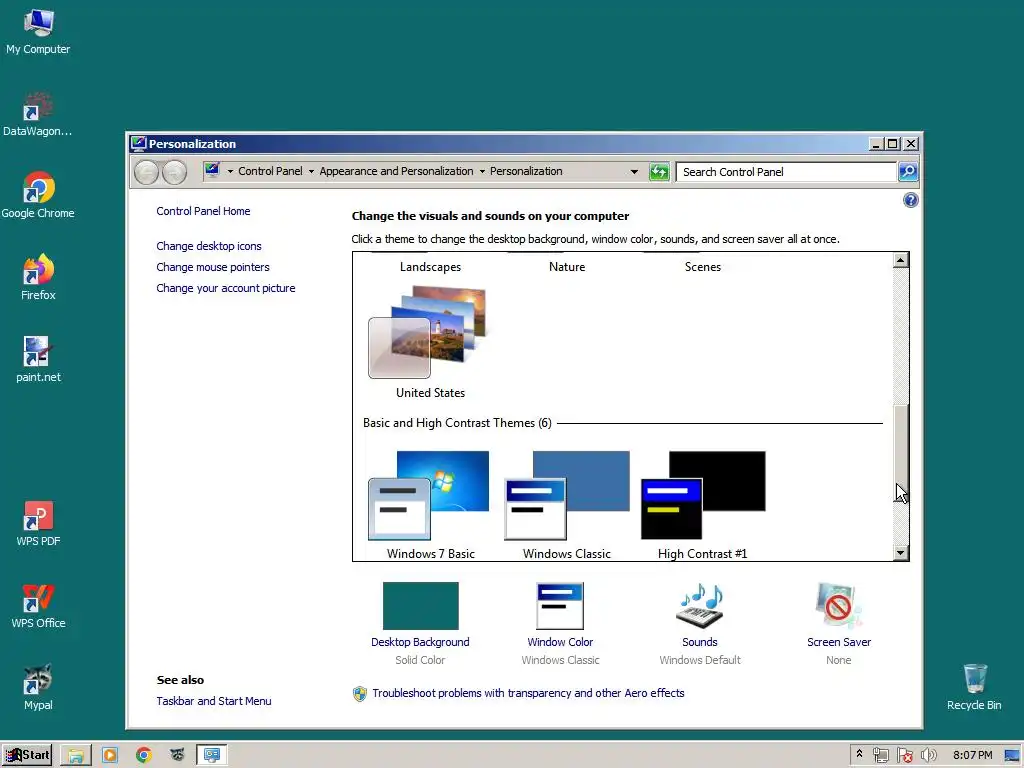
Task: Apply the Windows 7 Basic theme
Action: pyautogui.click(x=430, y=505)
